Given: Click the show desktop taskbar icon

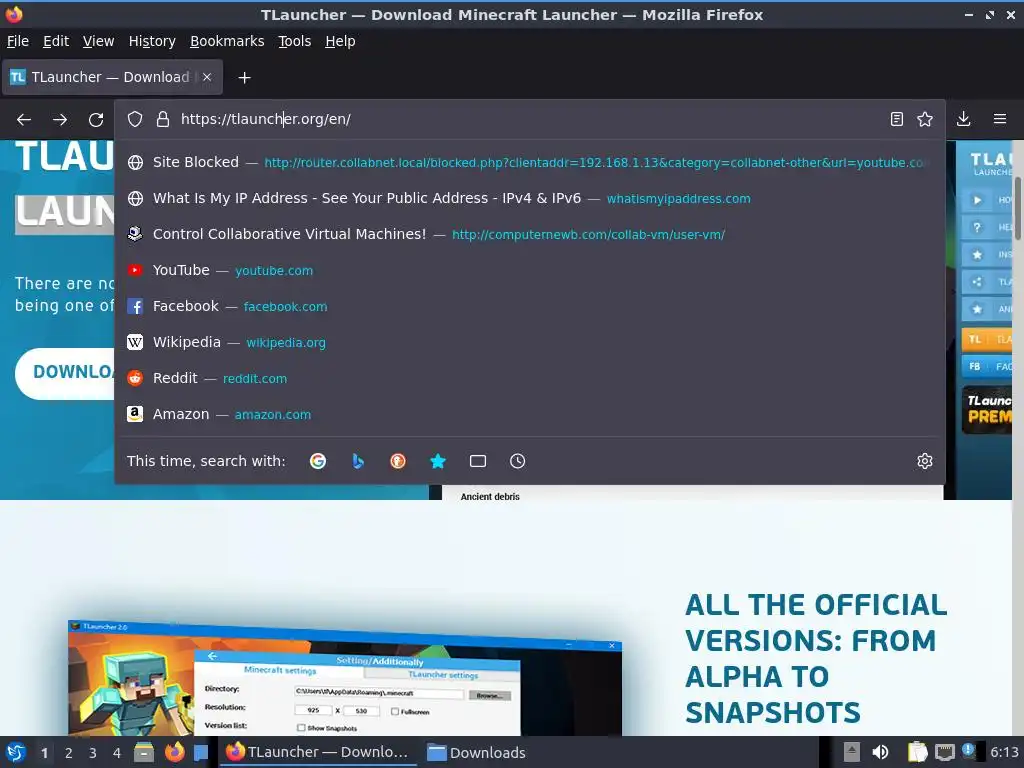Looking at the screenshot, I should pyautogui.click(x=201, y=752).
